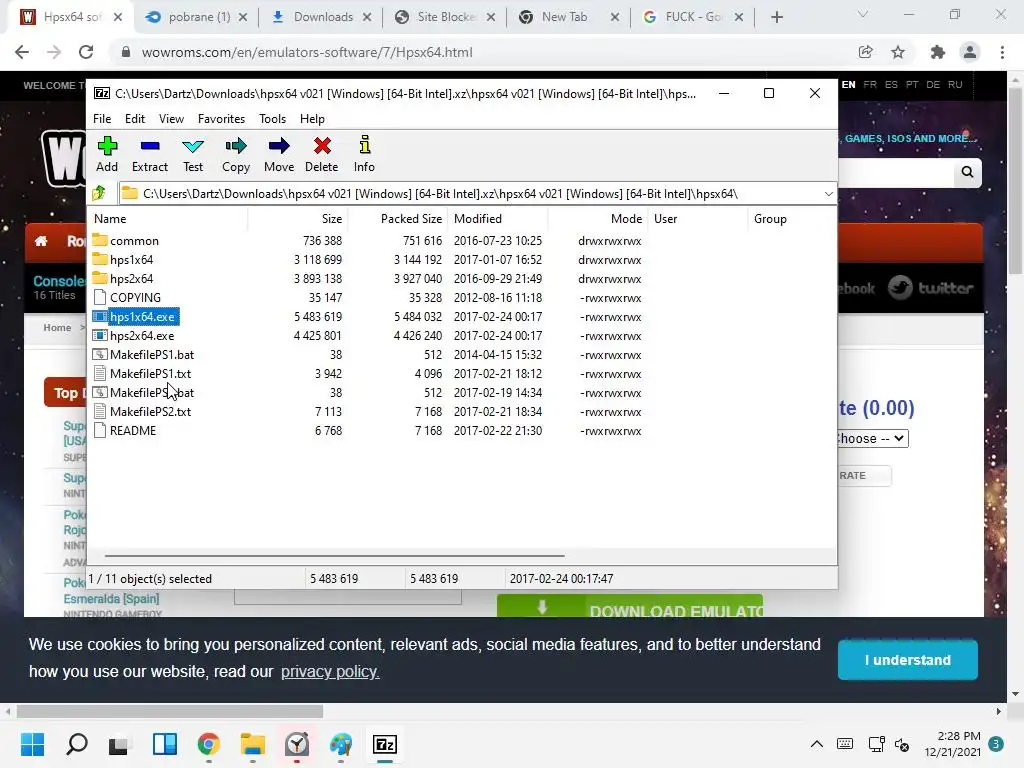Sort by the Group column header
1024x768 pixels.
click(792, 219)
